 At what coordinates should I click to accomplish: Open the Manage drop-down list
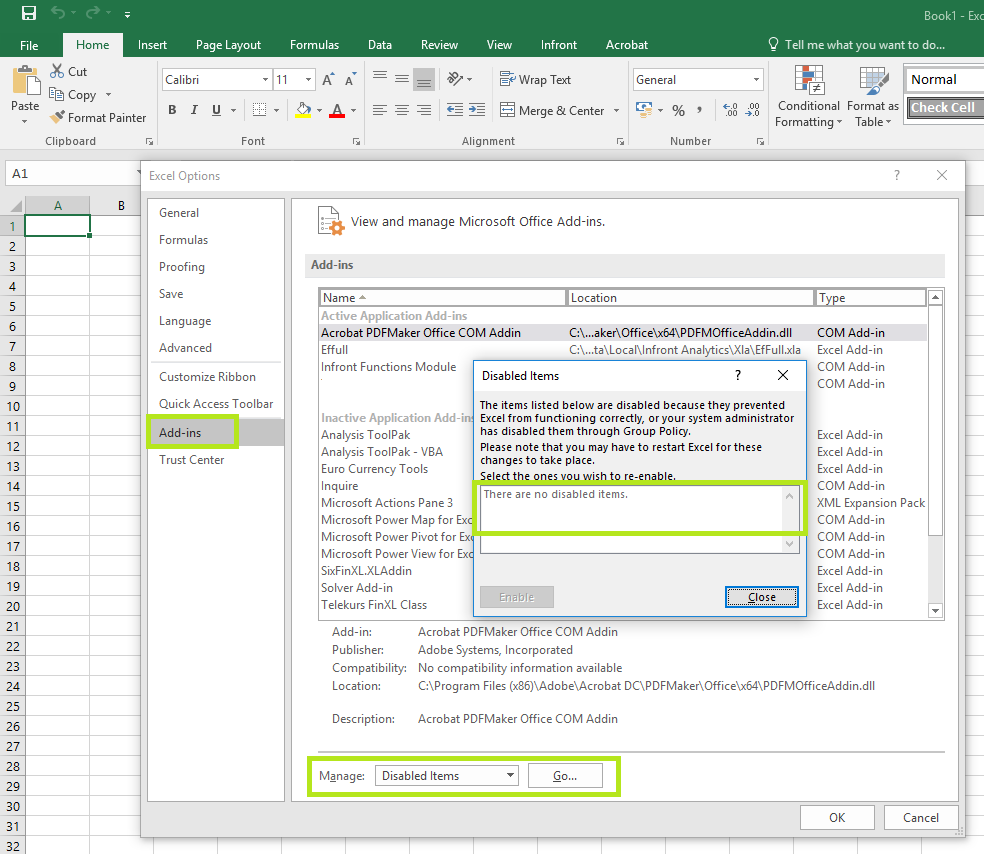tap(447, 776)
